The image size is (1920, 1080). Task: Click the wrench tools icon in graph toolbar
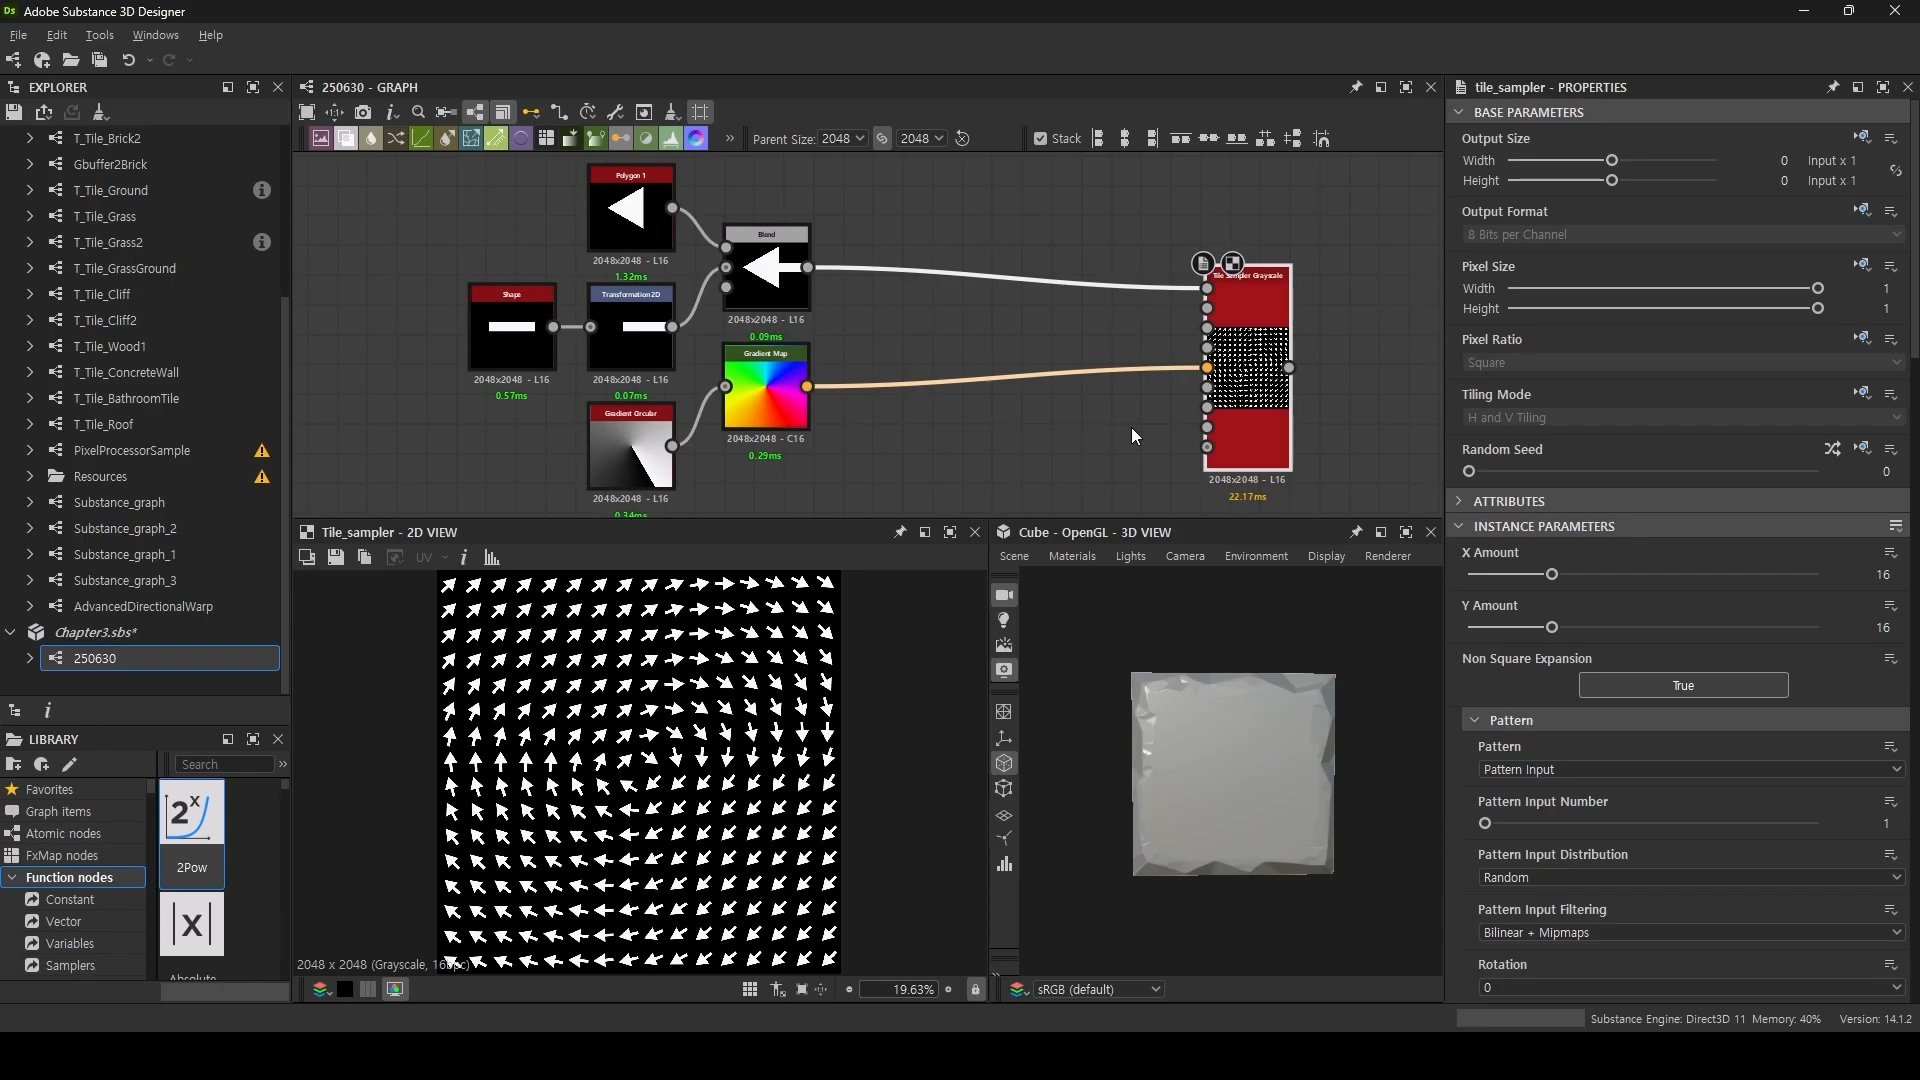click(x=616, y=112)
